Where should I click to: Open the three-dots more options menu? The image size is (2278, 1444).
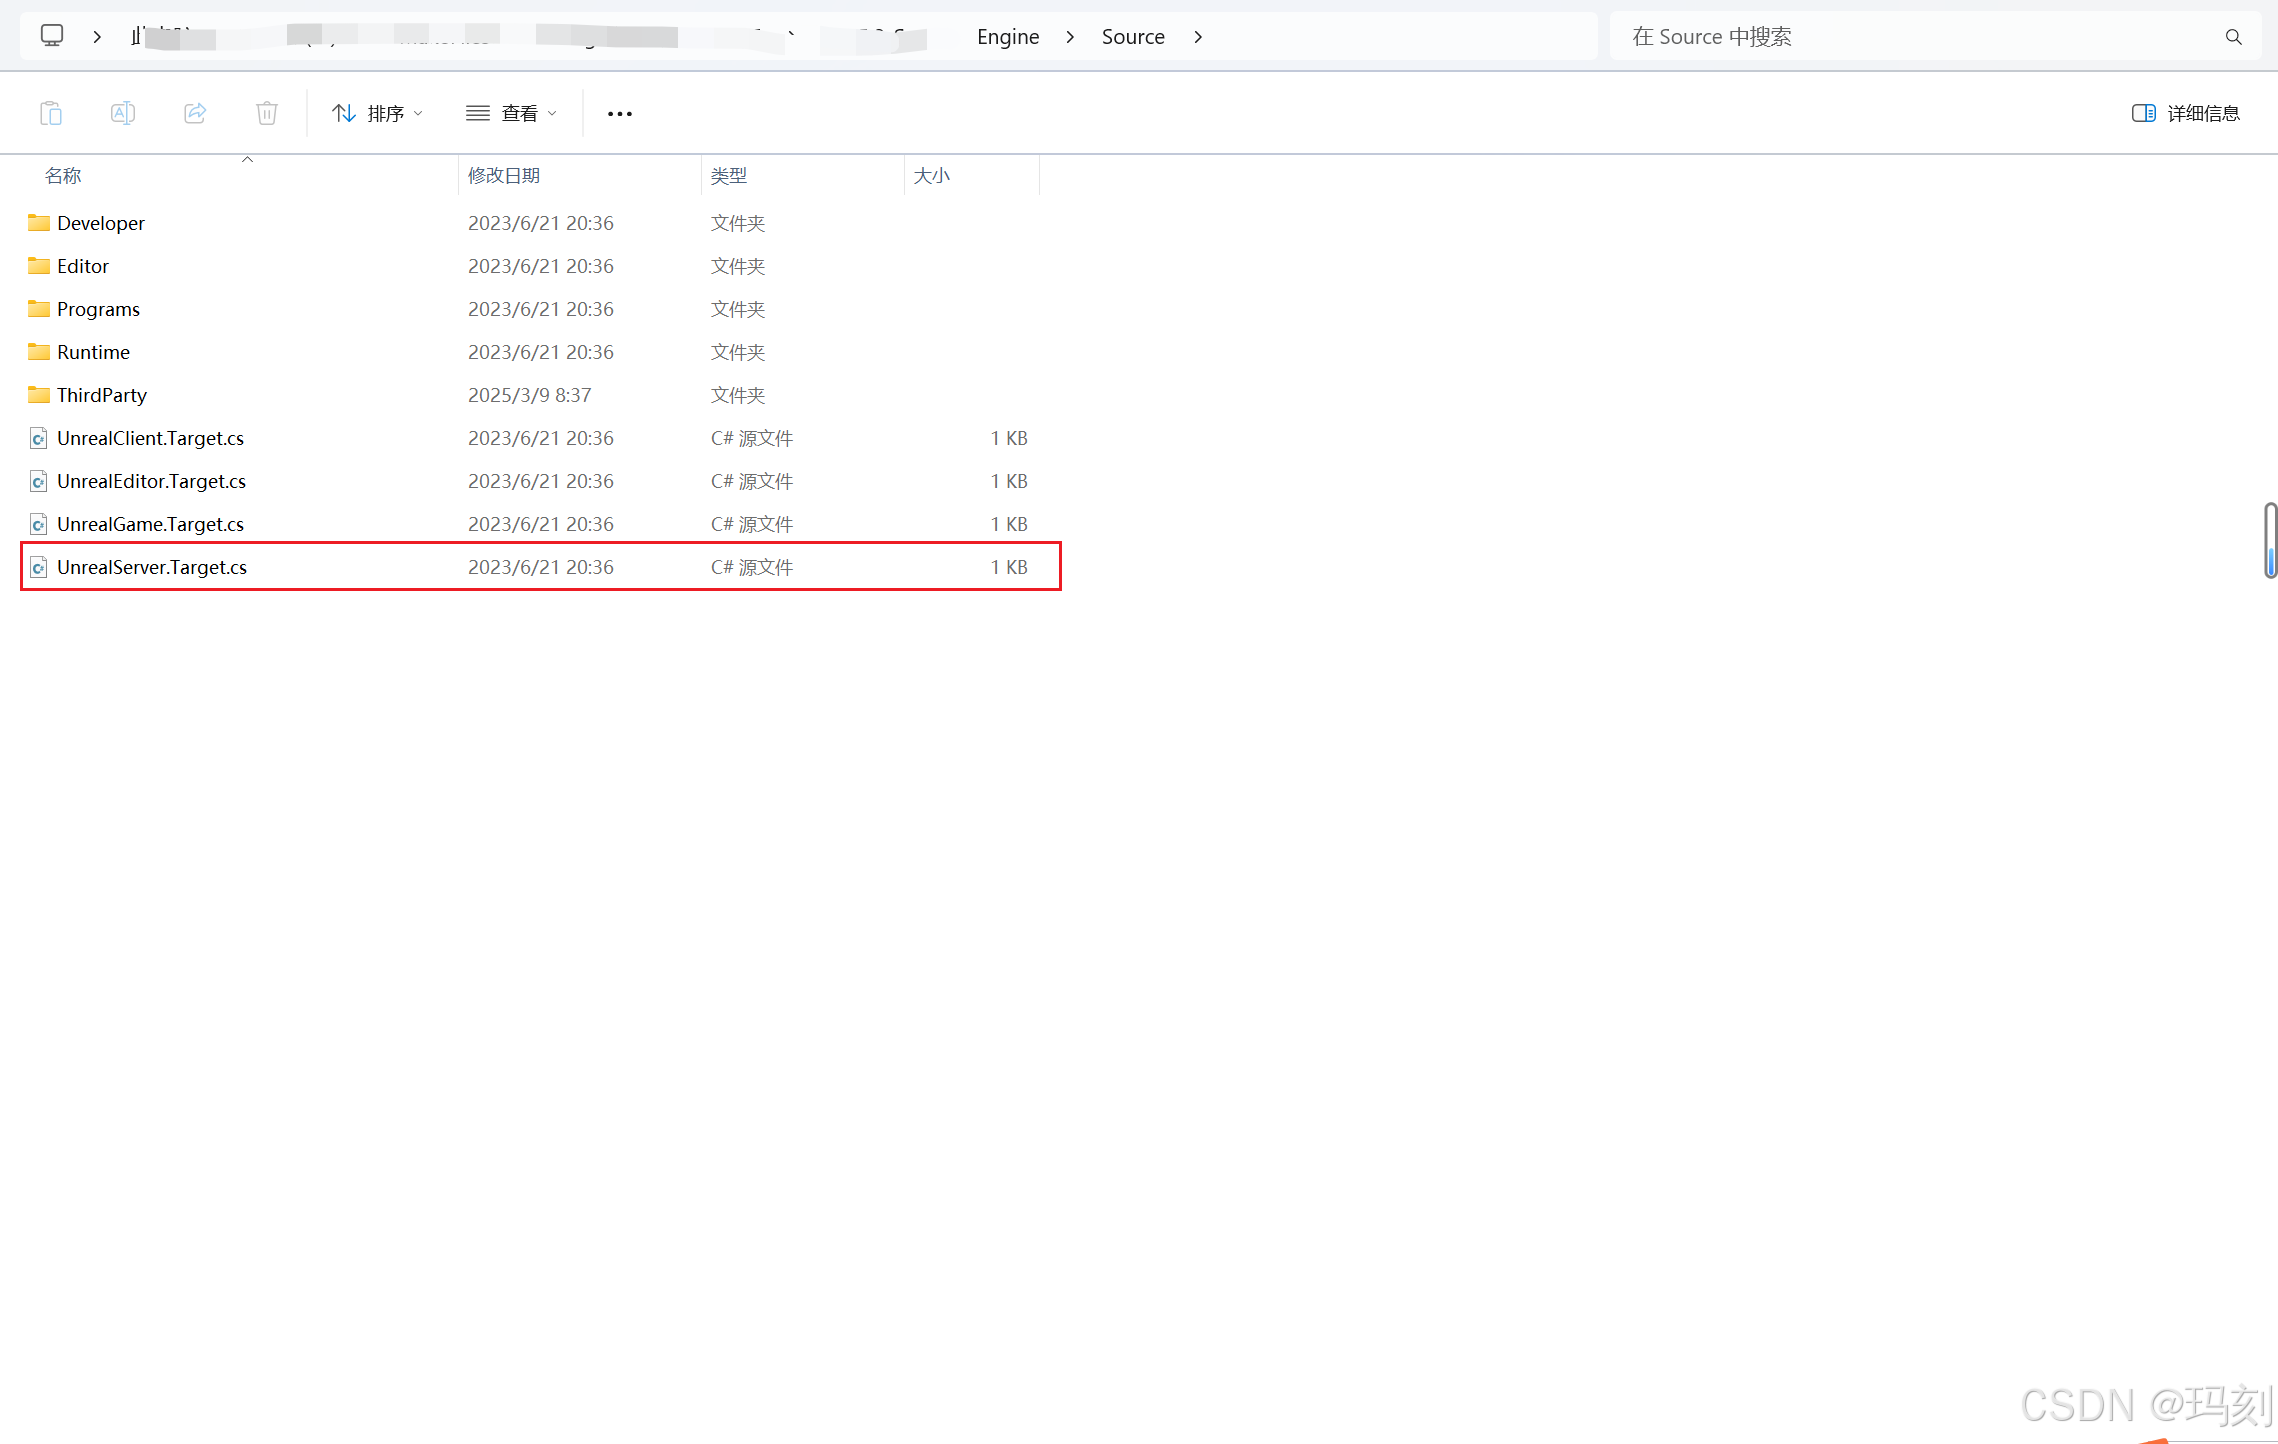tap(619, 114)
